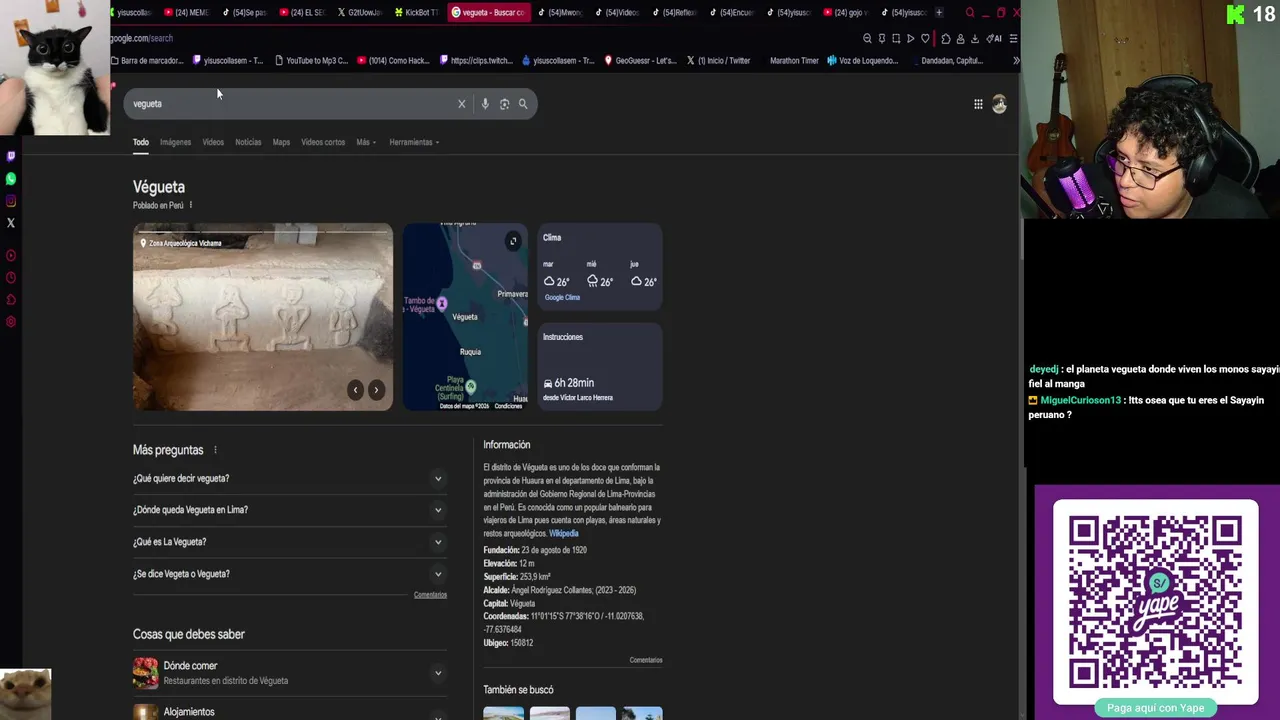Screen dimensions: 1280x720
Task: Show the next Végueta photo
Action: pyautogui.click(x=376, y=390)
